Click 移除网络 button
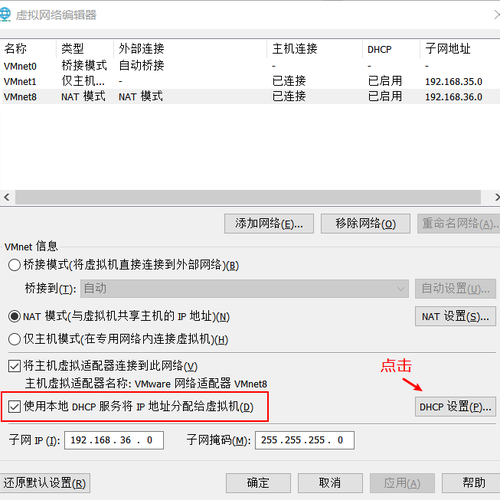 (x=365, y=223)
